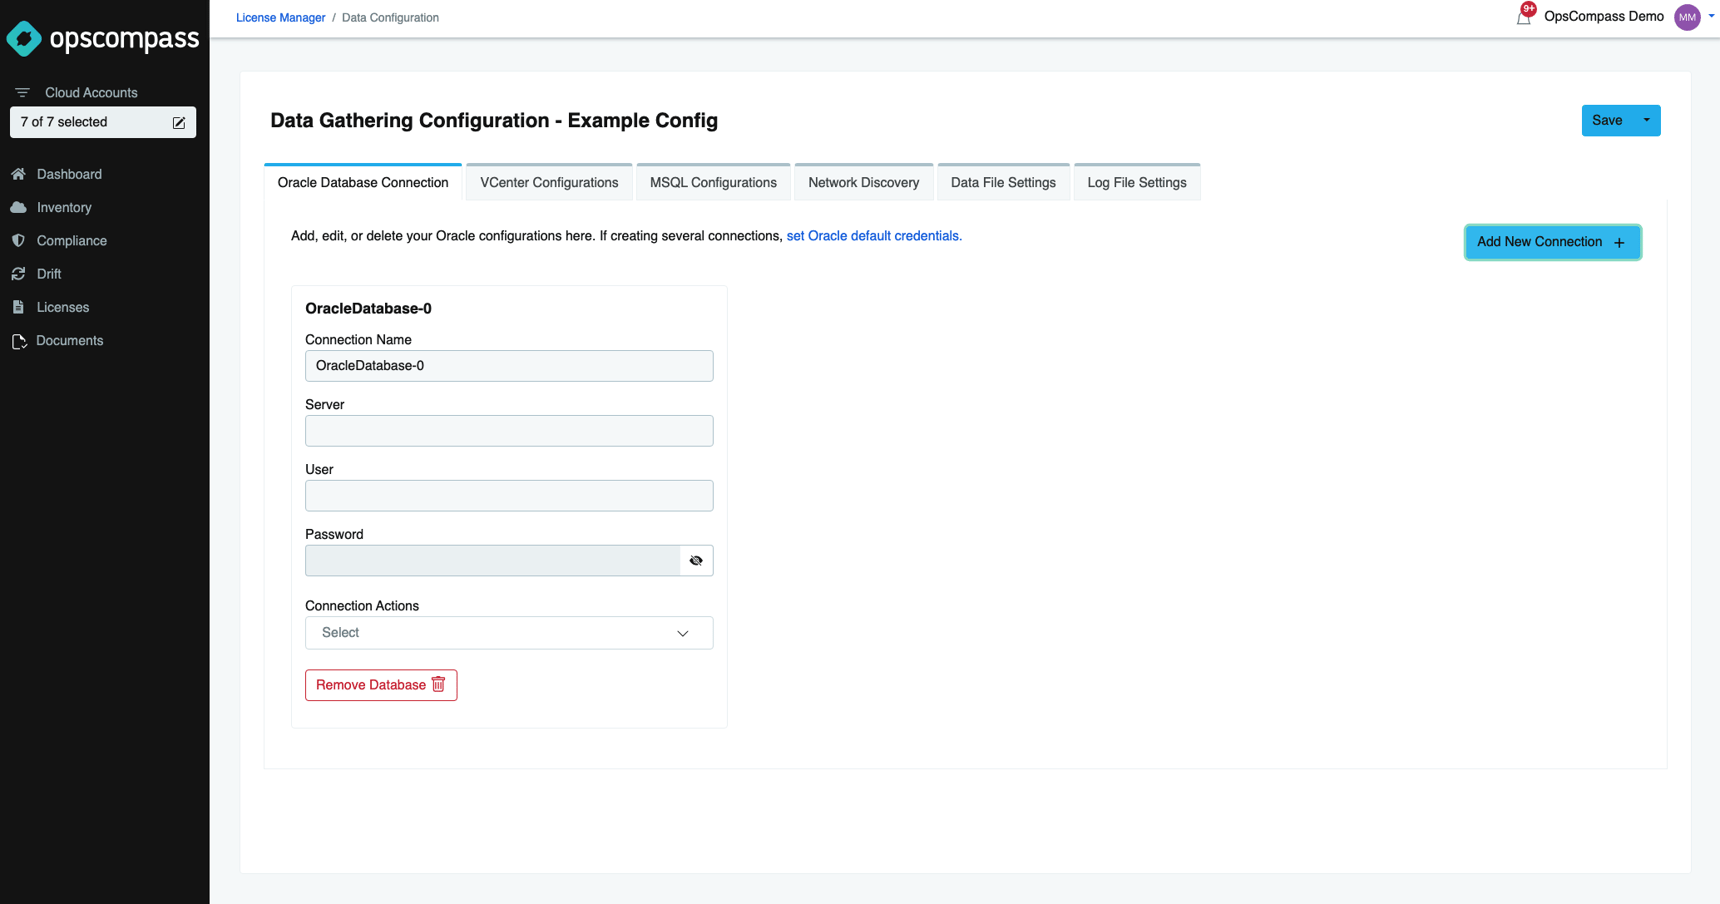Open the Connection Actions select dropdown

coord(509,633)
